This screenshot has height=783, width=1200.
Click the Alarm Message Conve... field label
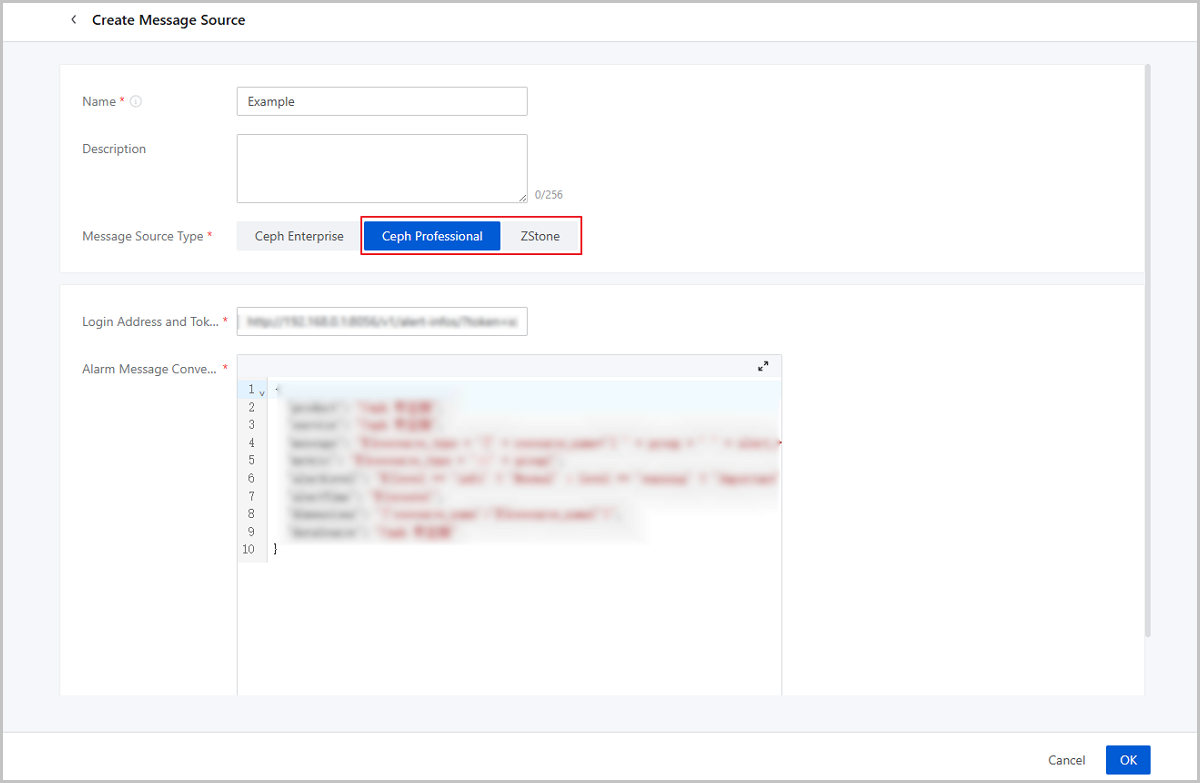click(x=149, y=369)
